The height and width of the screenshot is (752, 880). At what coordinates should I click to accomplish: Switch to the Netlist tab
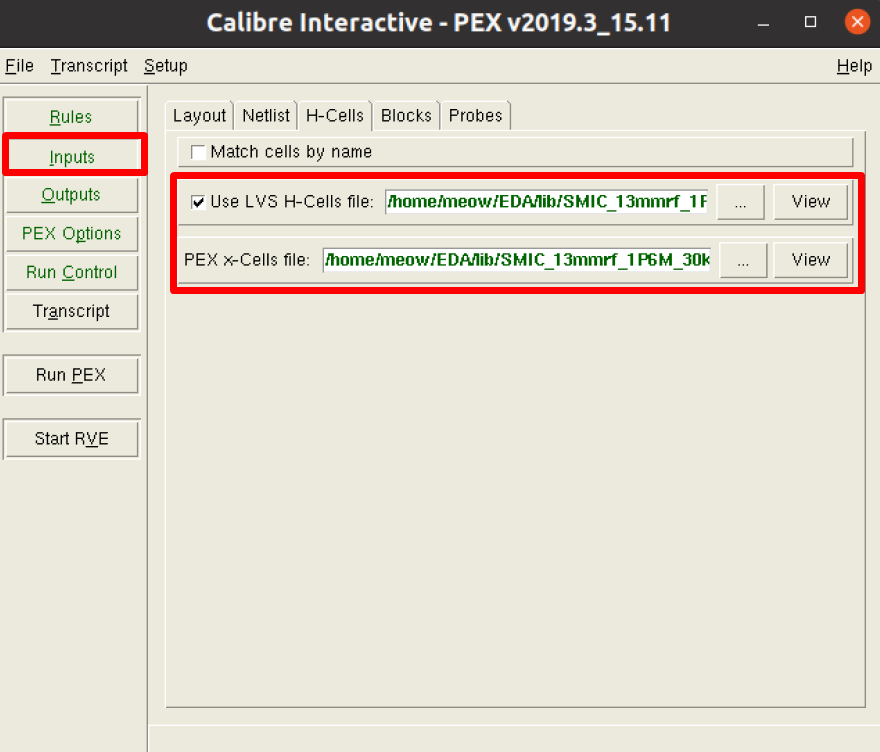(x=266, y=116)
